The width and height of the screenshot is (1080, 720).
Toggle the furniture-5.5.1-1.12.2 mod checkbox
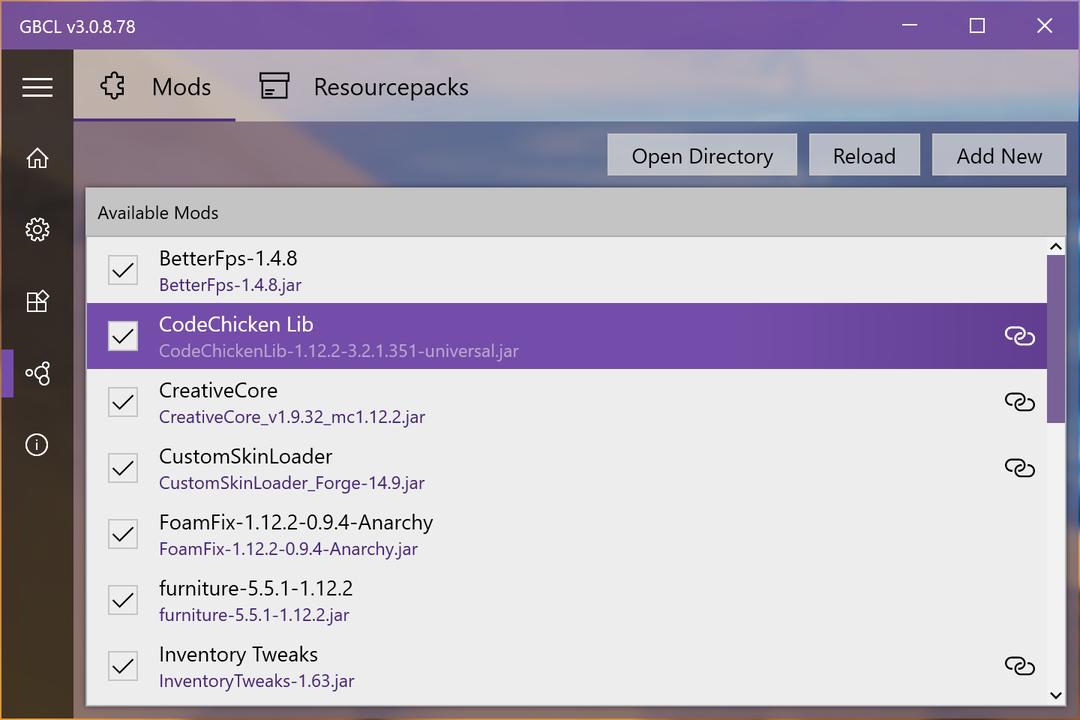click(x=123, y=600)
